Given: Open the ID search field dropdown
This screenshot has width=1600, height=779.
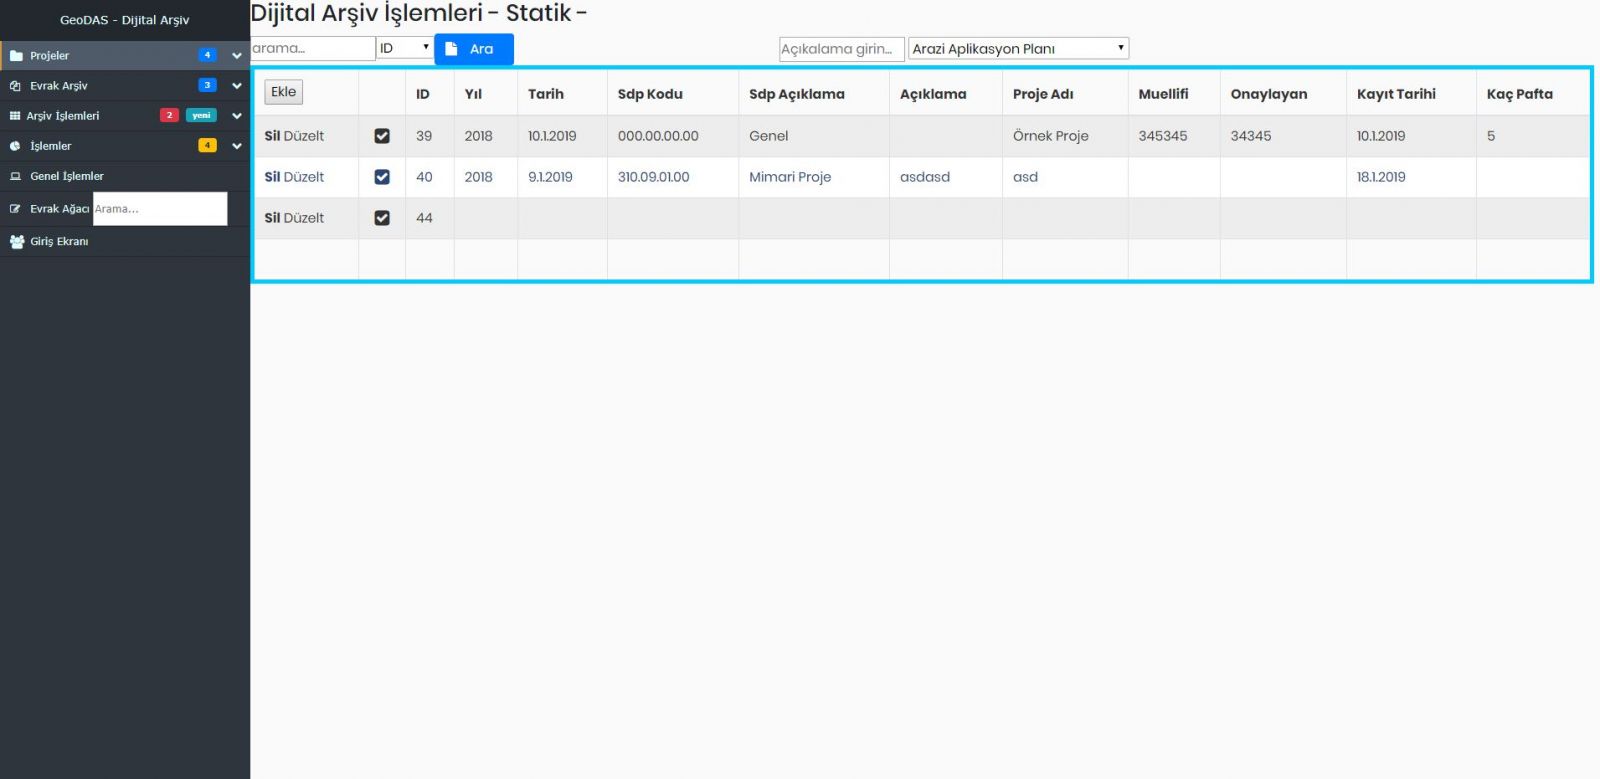Looking at the screenshot, I should (x=404, y=48).
